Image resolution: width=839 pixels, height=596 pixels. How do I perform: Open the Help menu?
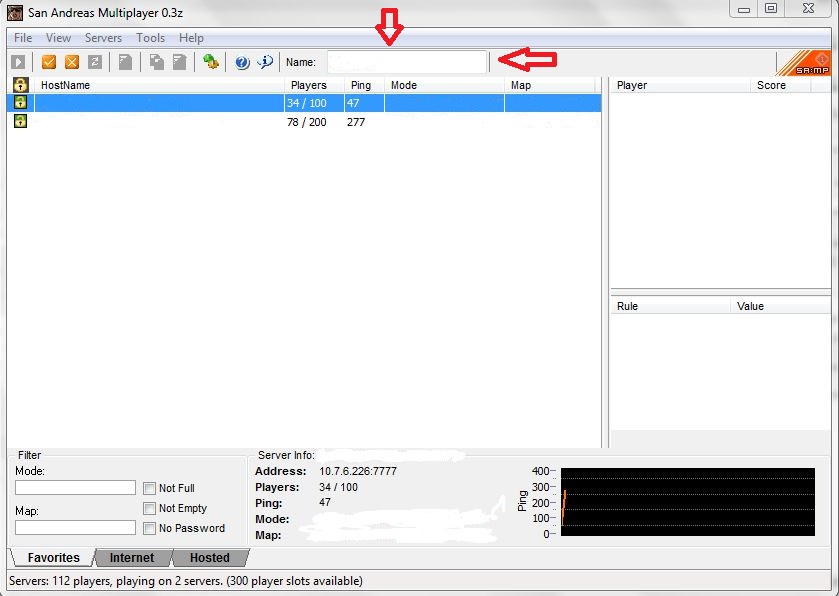tap(191, 38)
